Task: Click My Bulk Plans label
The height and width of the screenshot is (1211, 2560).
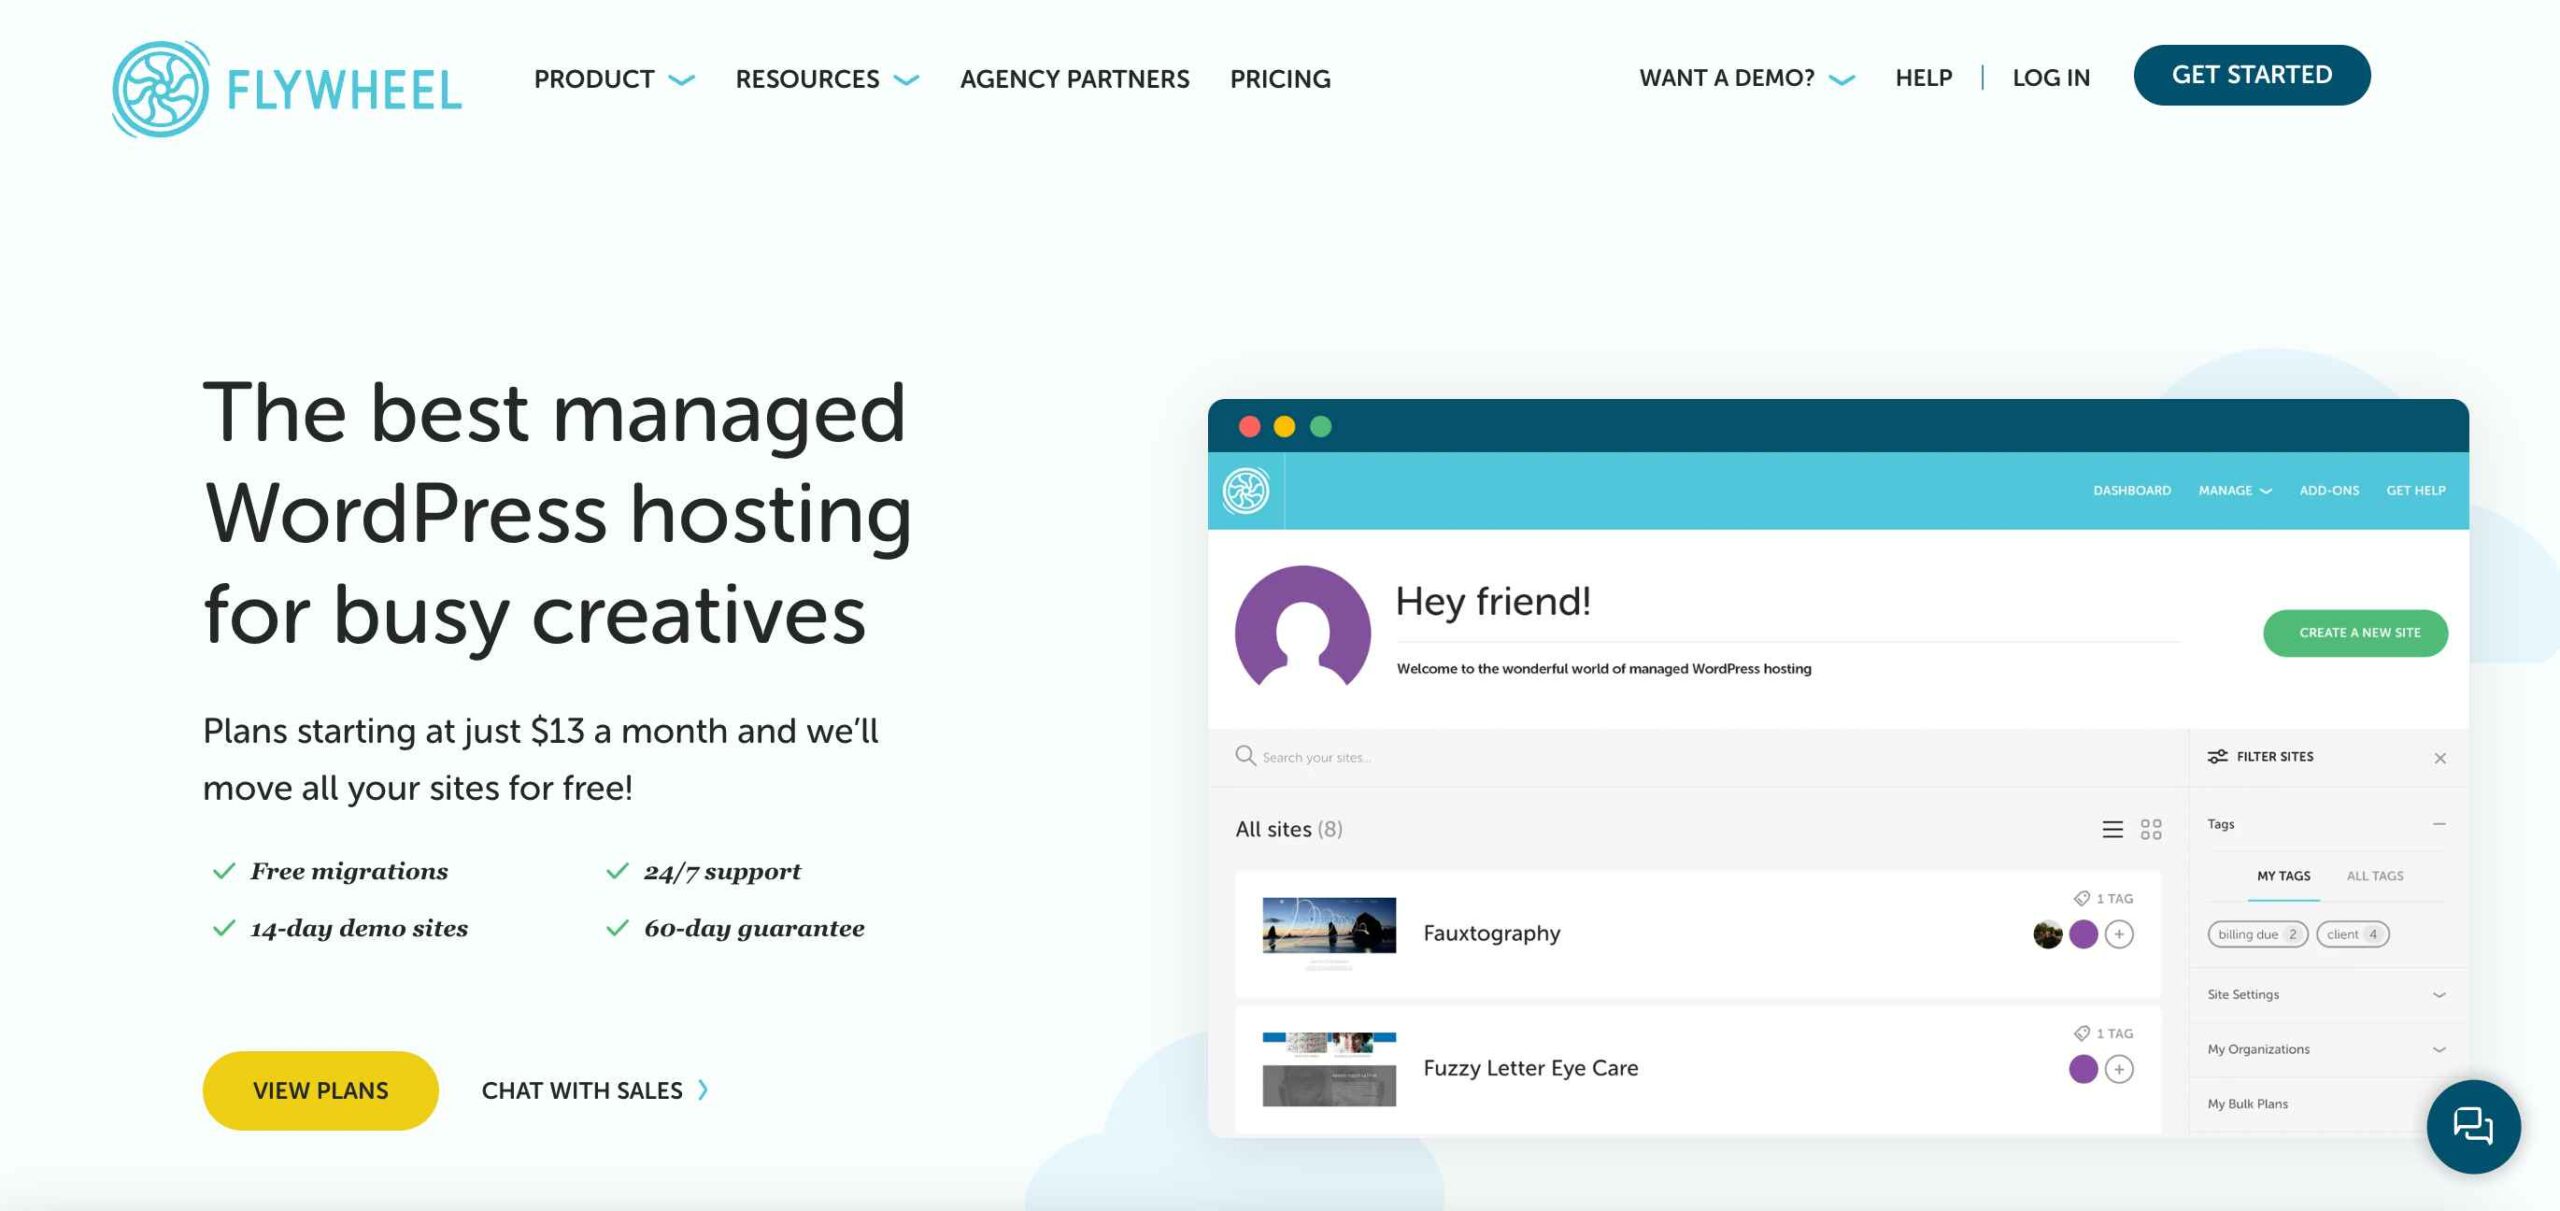Action: click(x=2247, y=1104)
